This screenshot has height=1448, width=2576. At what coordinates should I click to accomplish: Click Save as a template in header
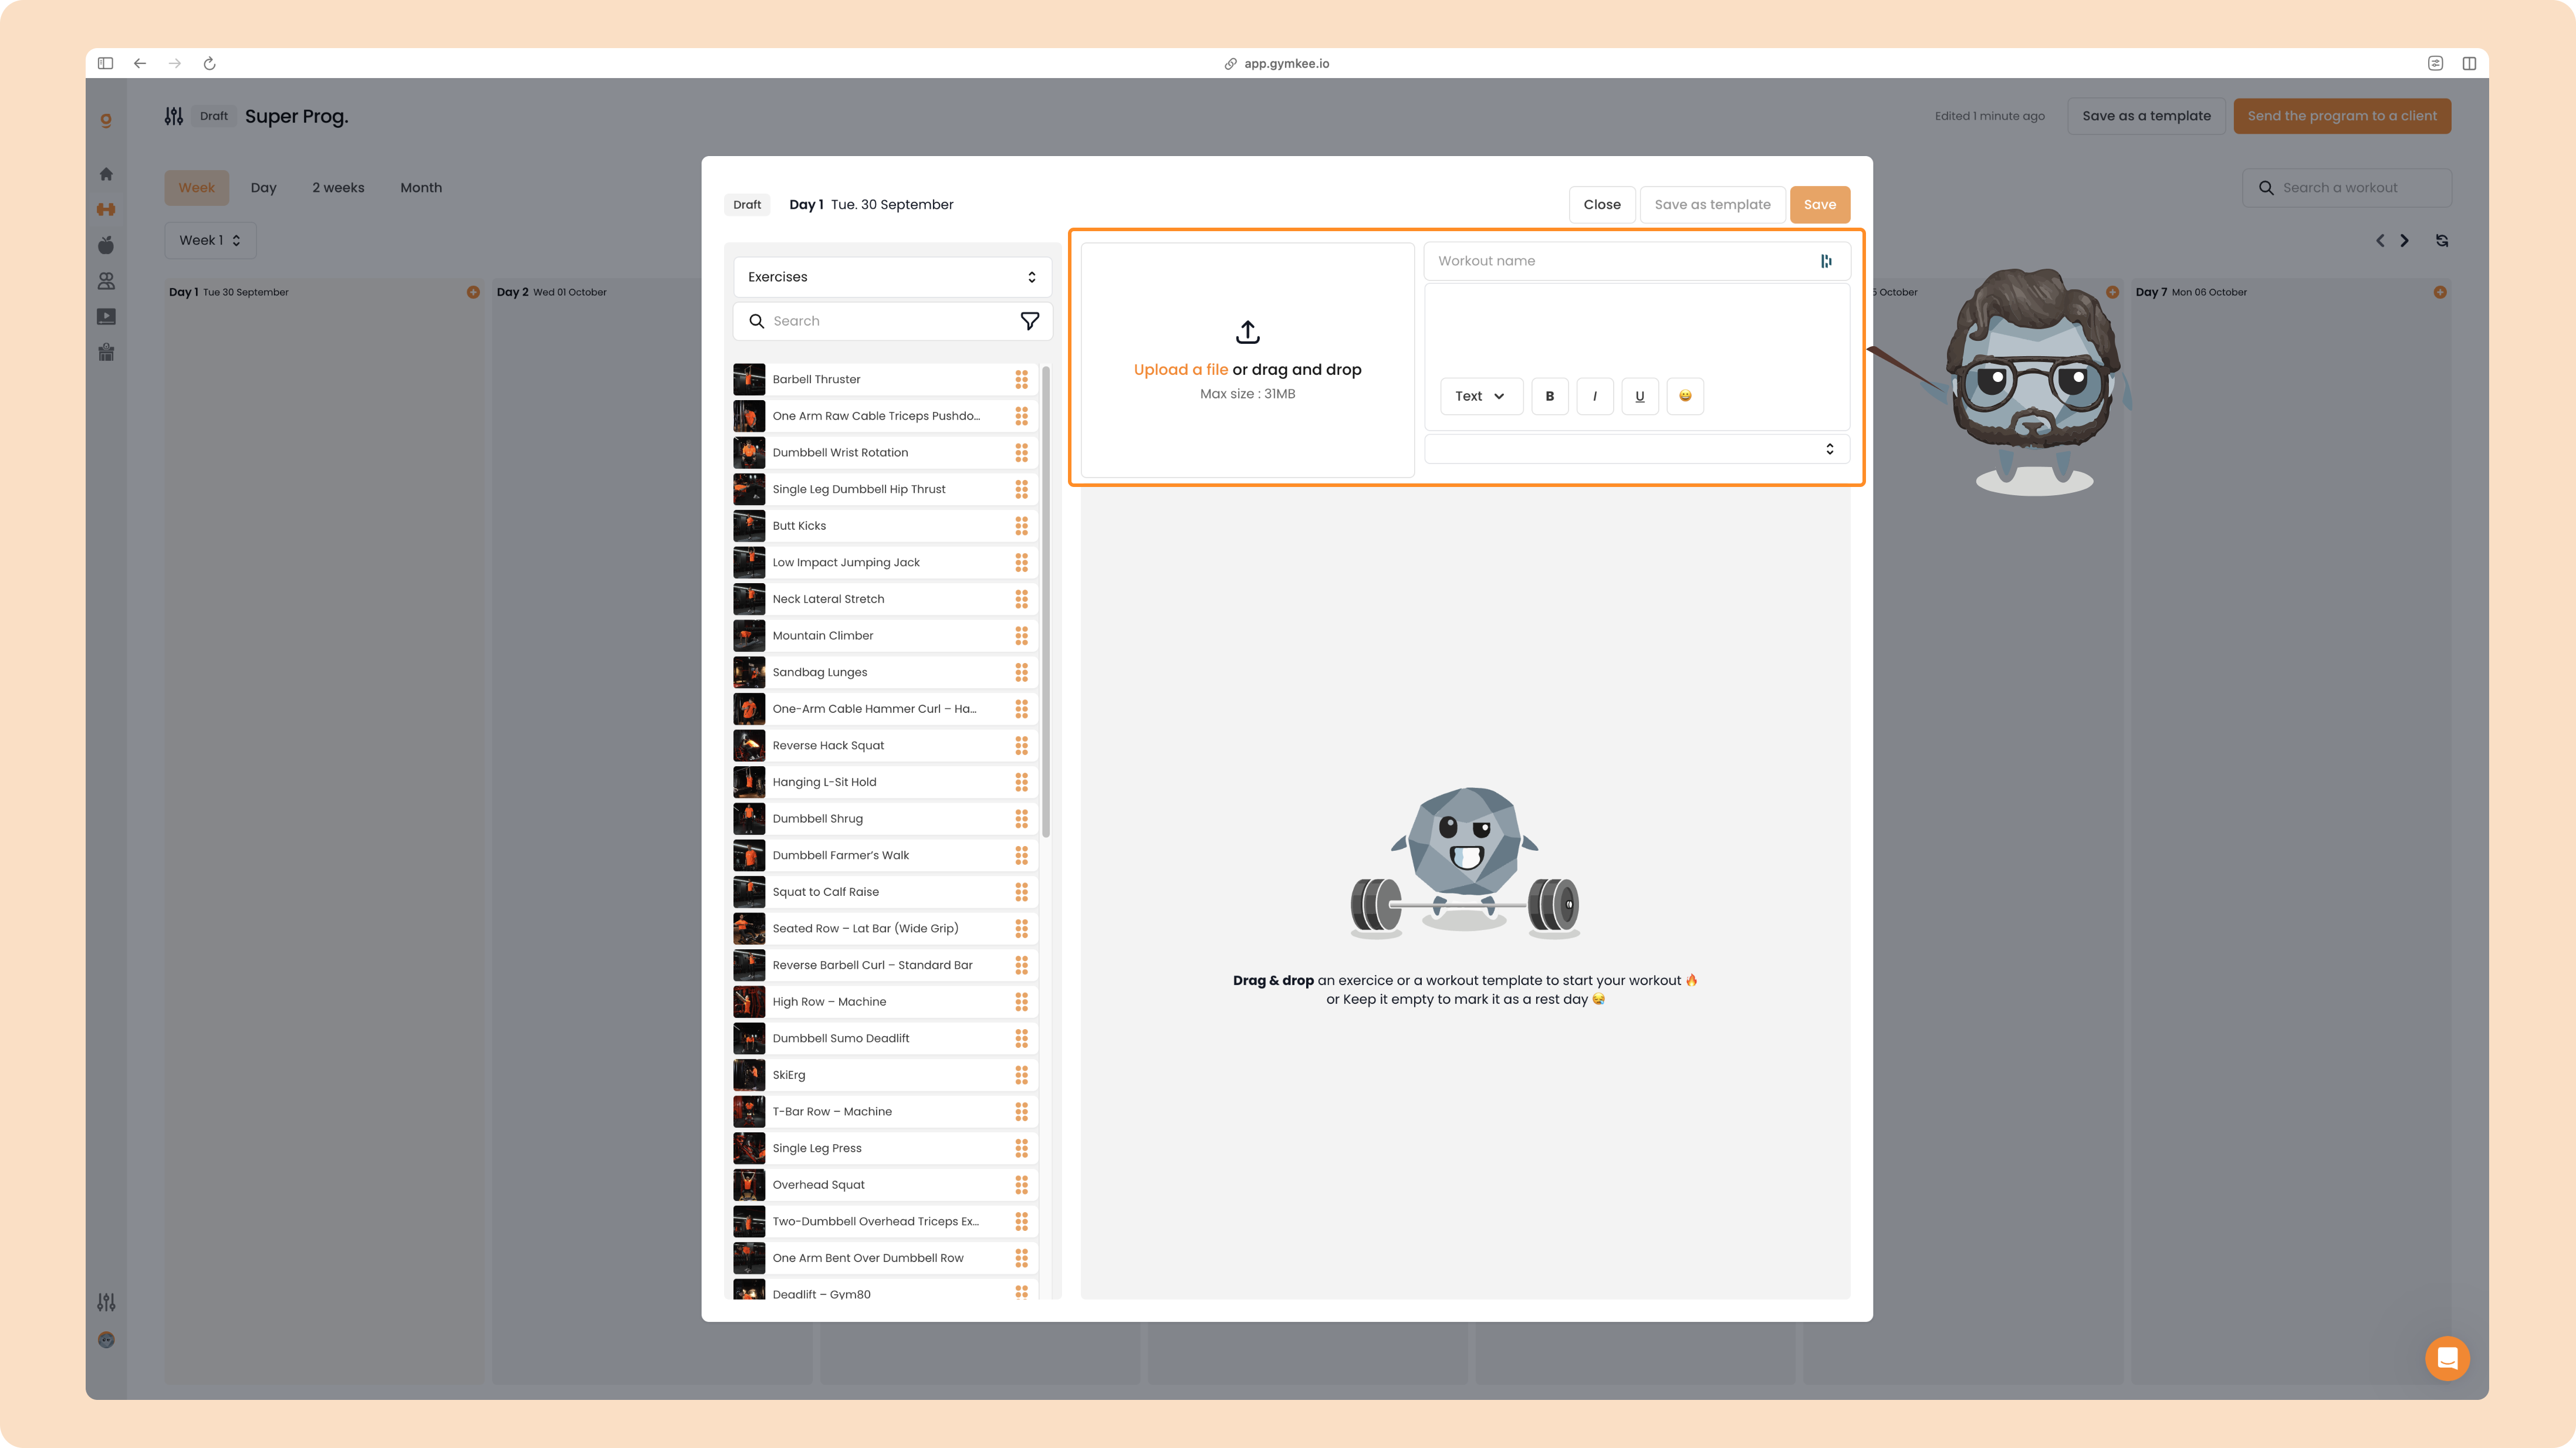coord(2146,116)
